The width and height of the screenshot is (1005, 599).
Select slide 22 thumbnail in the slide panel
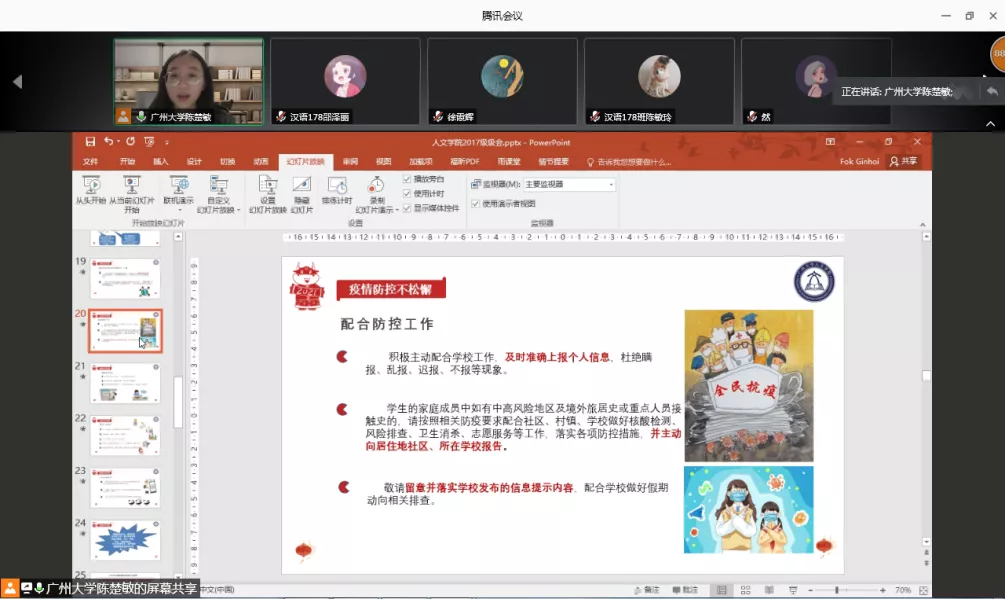click(125, 435)
